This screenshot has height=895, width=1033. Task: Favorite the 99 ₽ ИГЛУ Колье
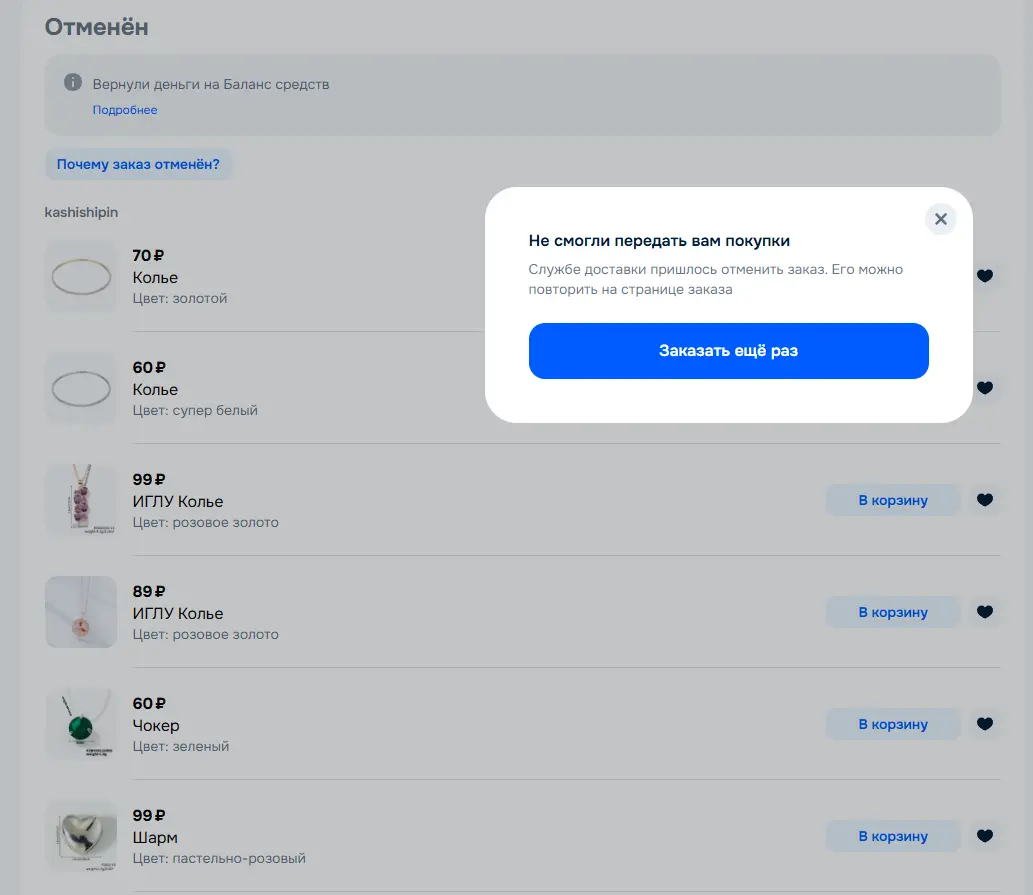click(x=984, y=499)
